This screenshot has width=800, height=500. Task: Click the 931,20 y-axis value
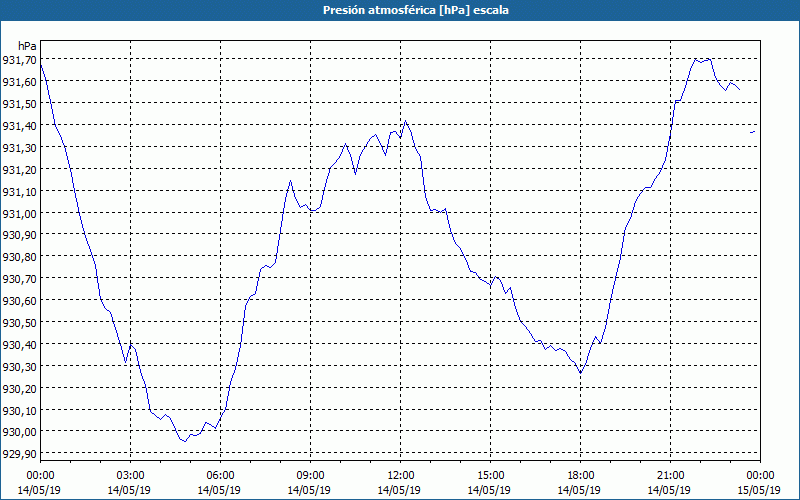click(19, 170)
